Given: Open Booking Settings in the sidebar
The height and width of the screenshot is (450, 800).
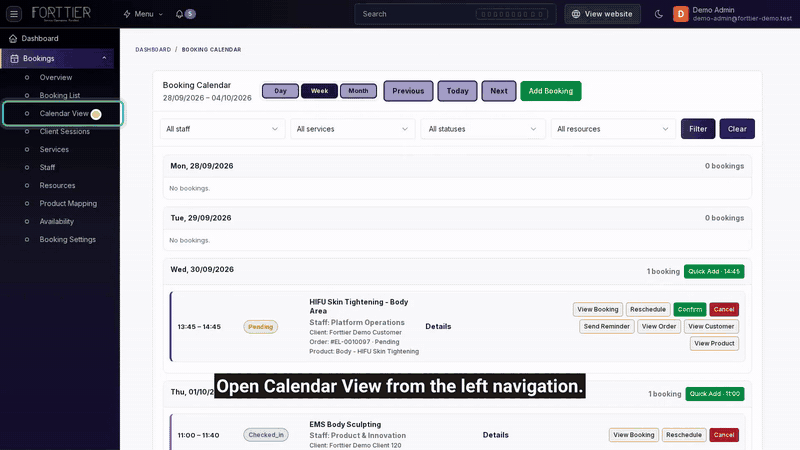Looking at the screenshot, I should pos(67,239).
